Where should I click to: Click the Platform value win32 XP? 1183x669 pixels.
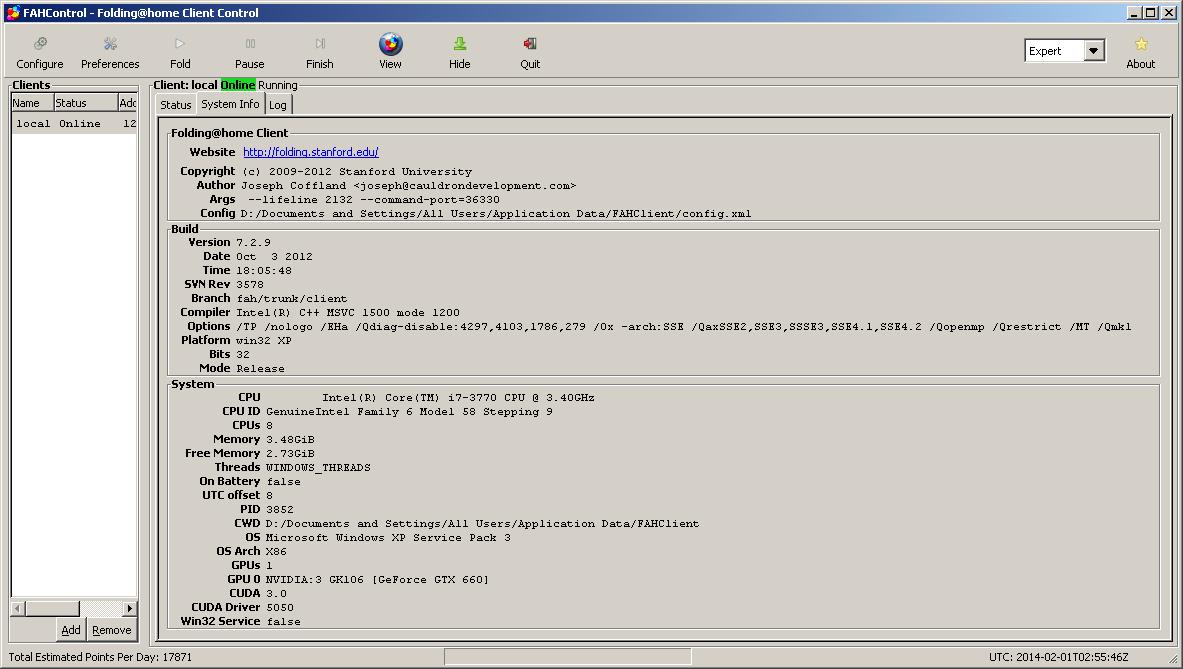pyautogui.click(x=264, y=341)
